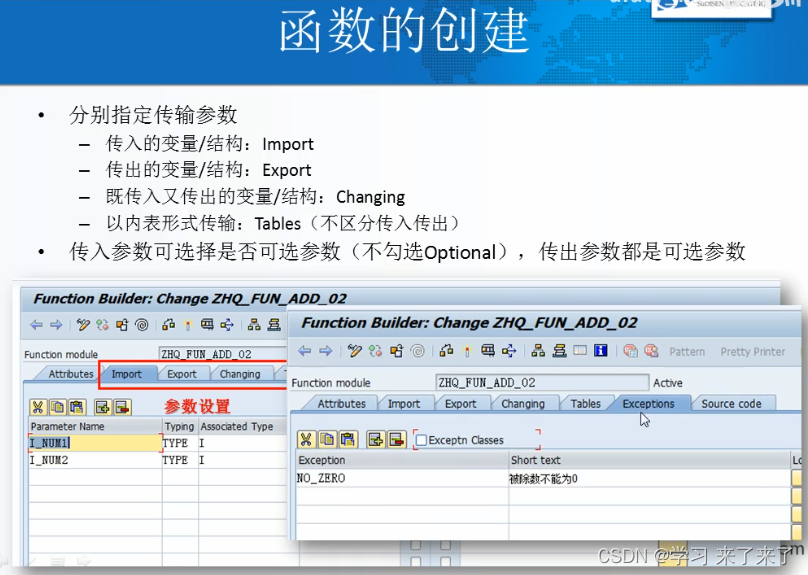Screen dimensions: 808x575
Task: Click the navigation window icon in front window toolbar
Action: click(559, 351)
